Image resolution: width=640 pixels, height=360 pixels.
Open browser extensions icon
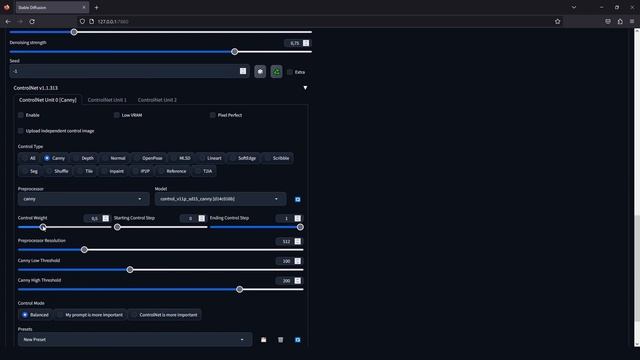tap(620, 21)
